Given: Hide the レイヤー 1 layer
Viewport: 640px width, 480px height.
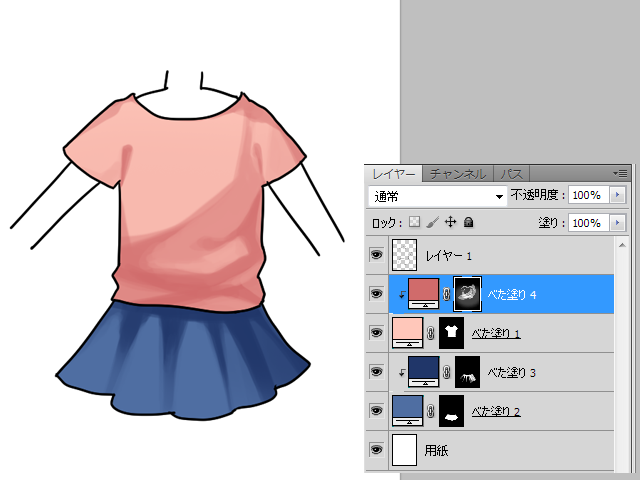Looking at the screenshot, I should pos(376,255).
